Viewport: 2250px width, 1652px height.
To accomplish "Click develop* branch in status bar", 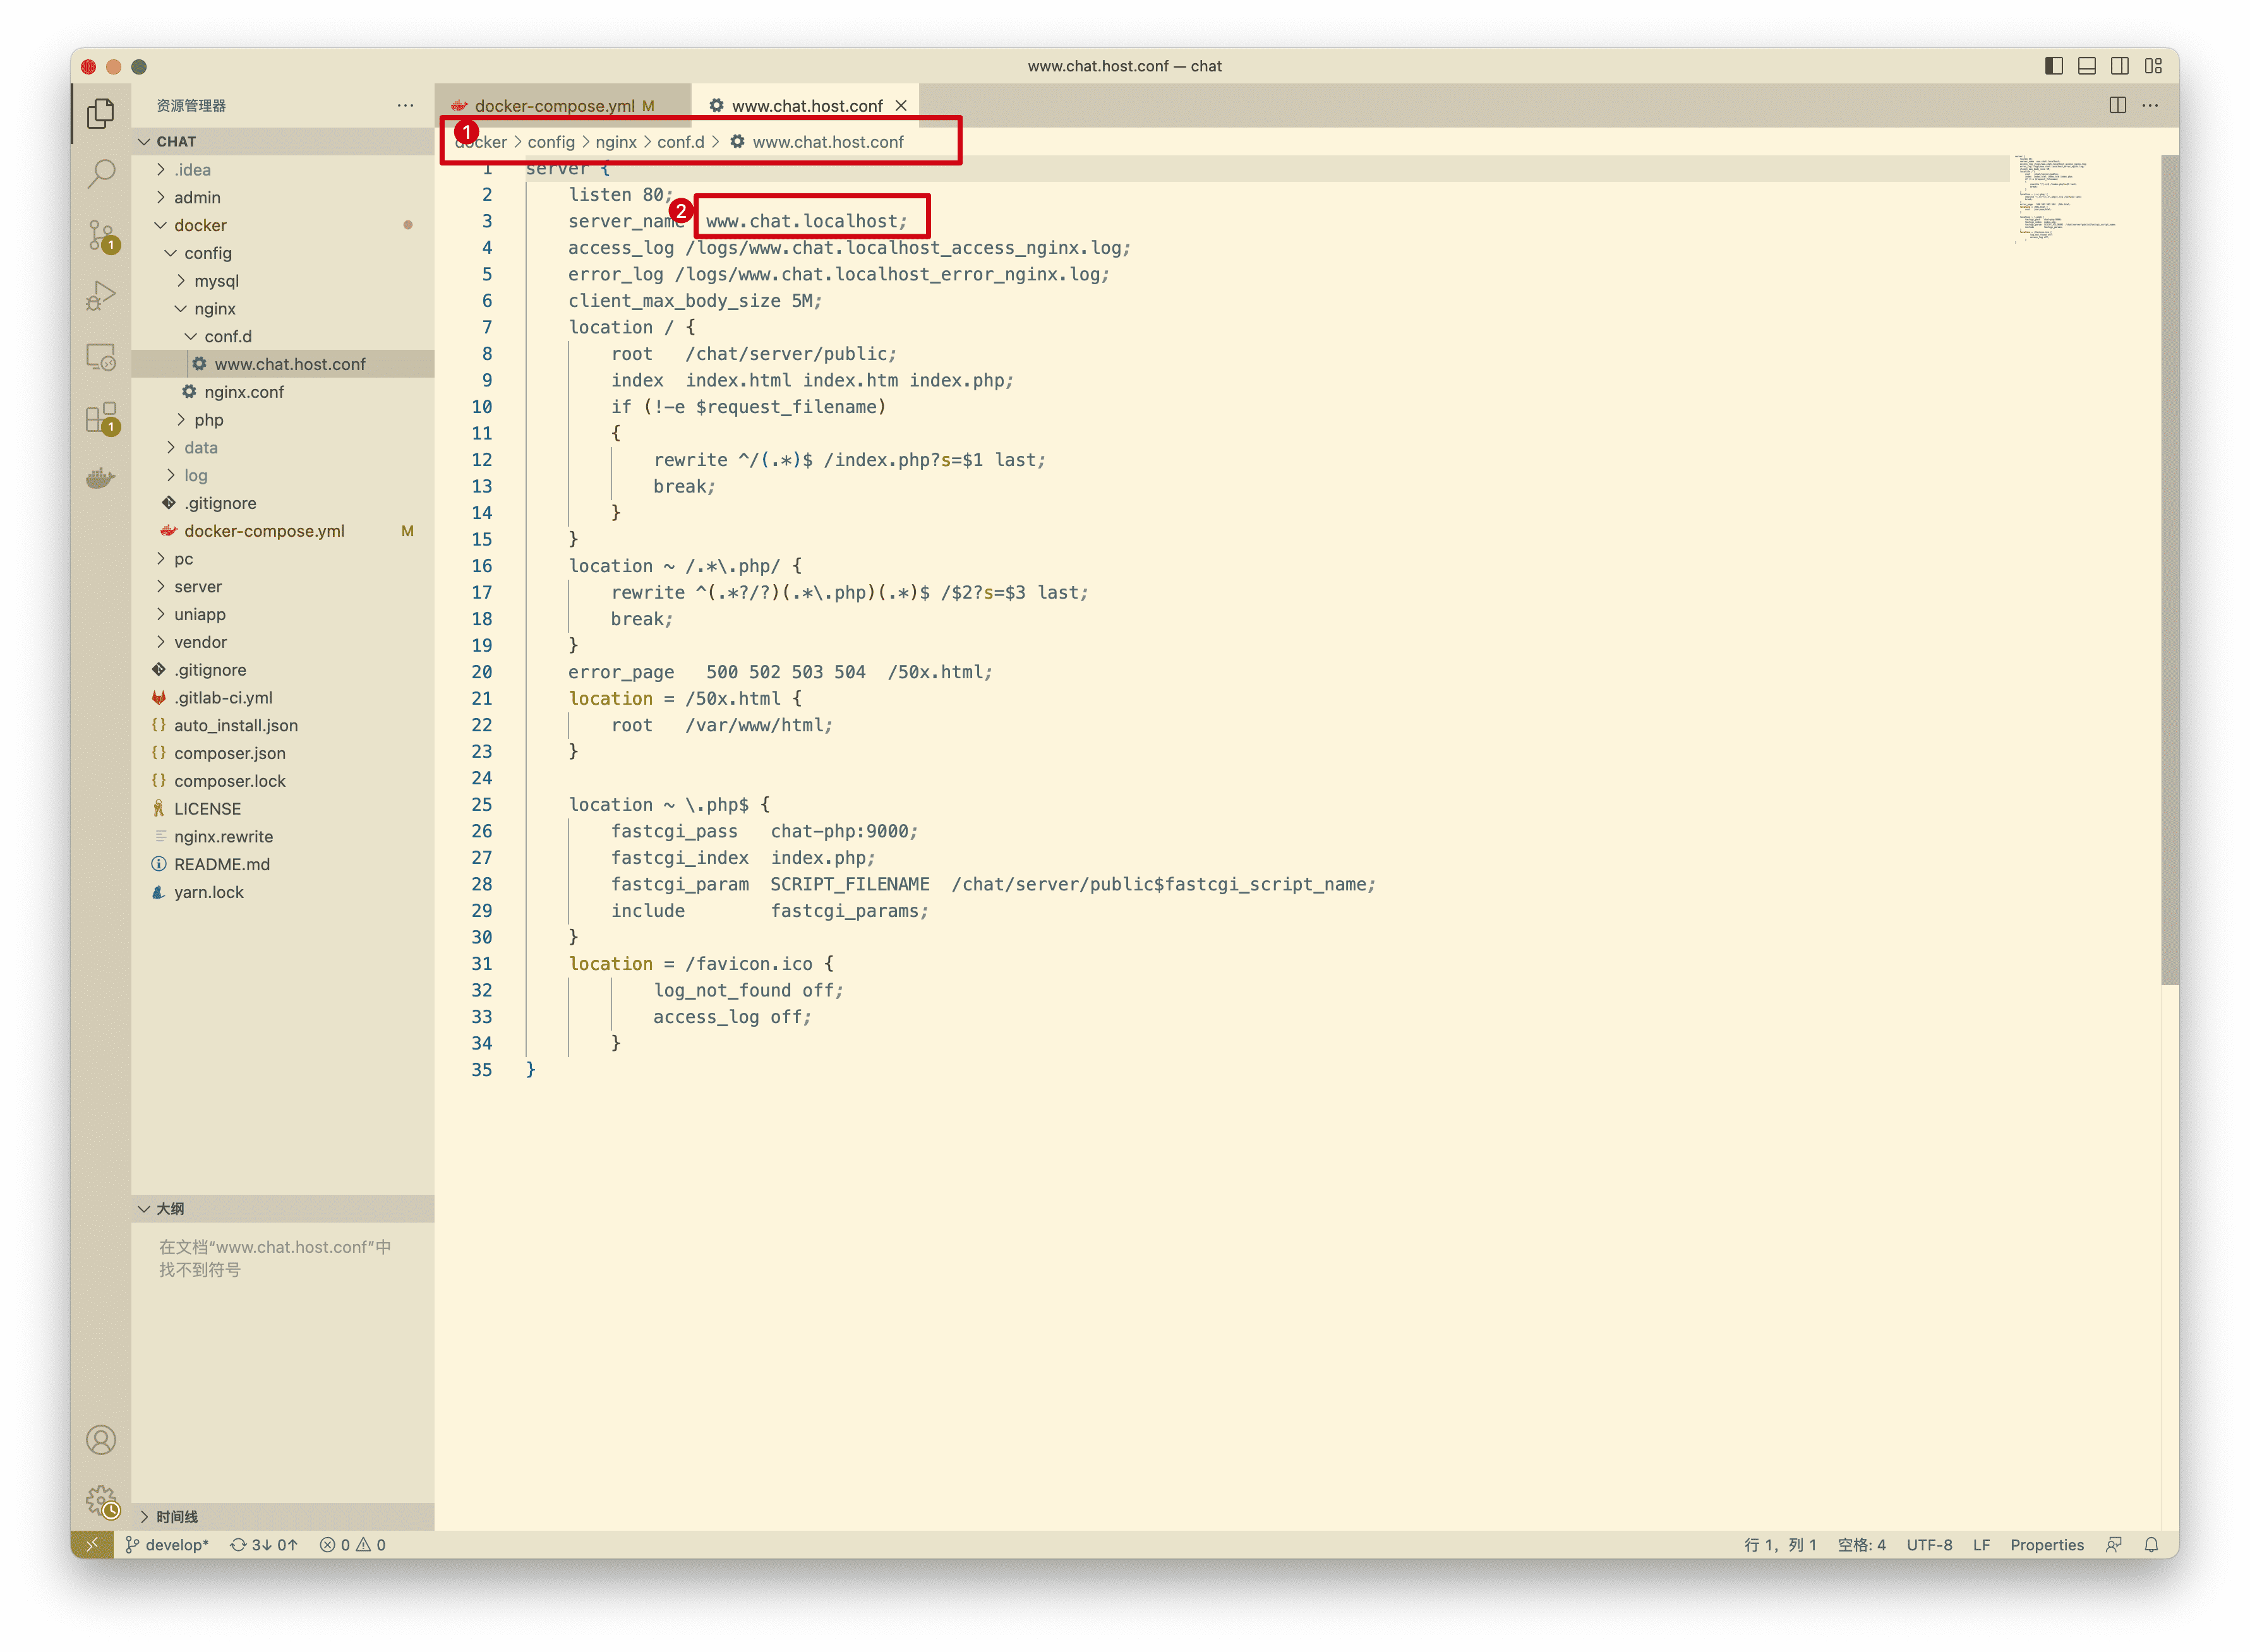I will tap(167, 1545).
